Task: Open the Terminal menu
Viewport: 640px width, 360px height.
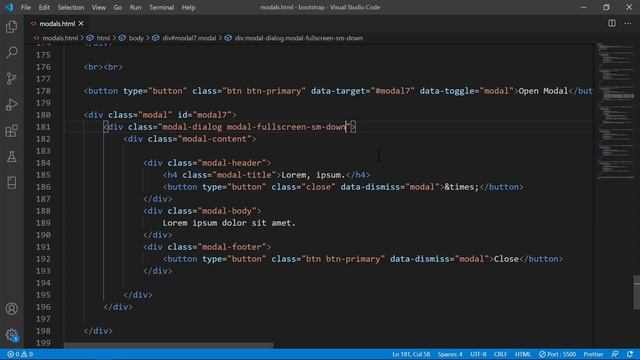Action: (161, 7)
